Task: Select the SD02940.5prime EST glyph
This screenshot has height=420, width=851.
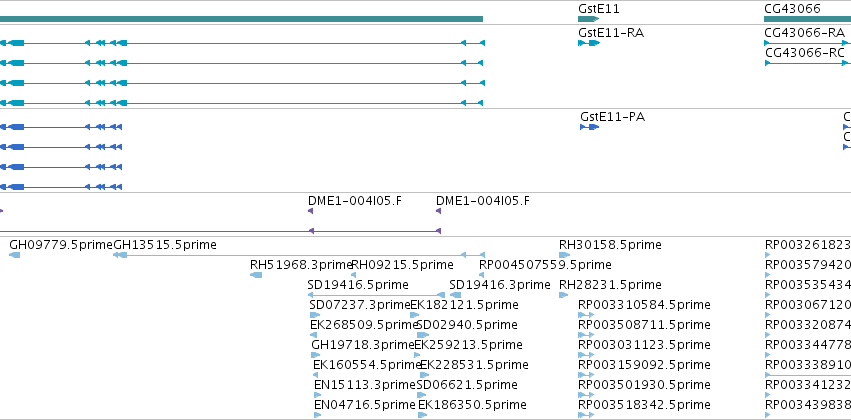Action: point(423,335)
